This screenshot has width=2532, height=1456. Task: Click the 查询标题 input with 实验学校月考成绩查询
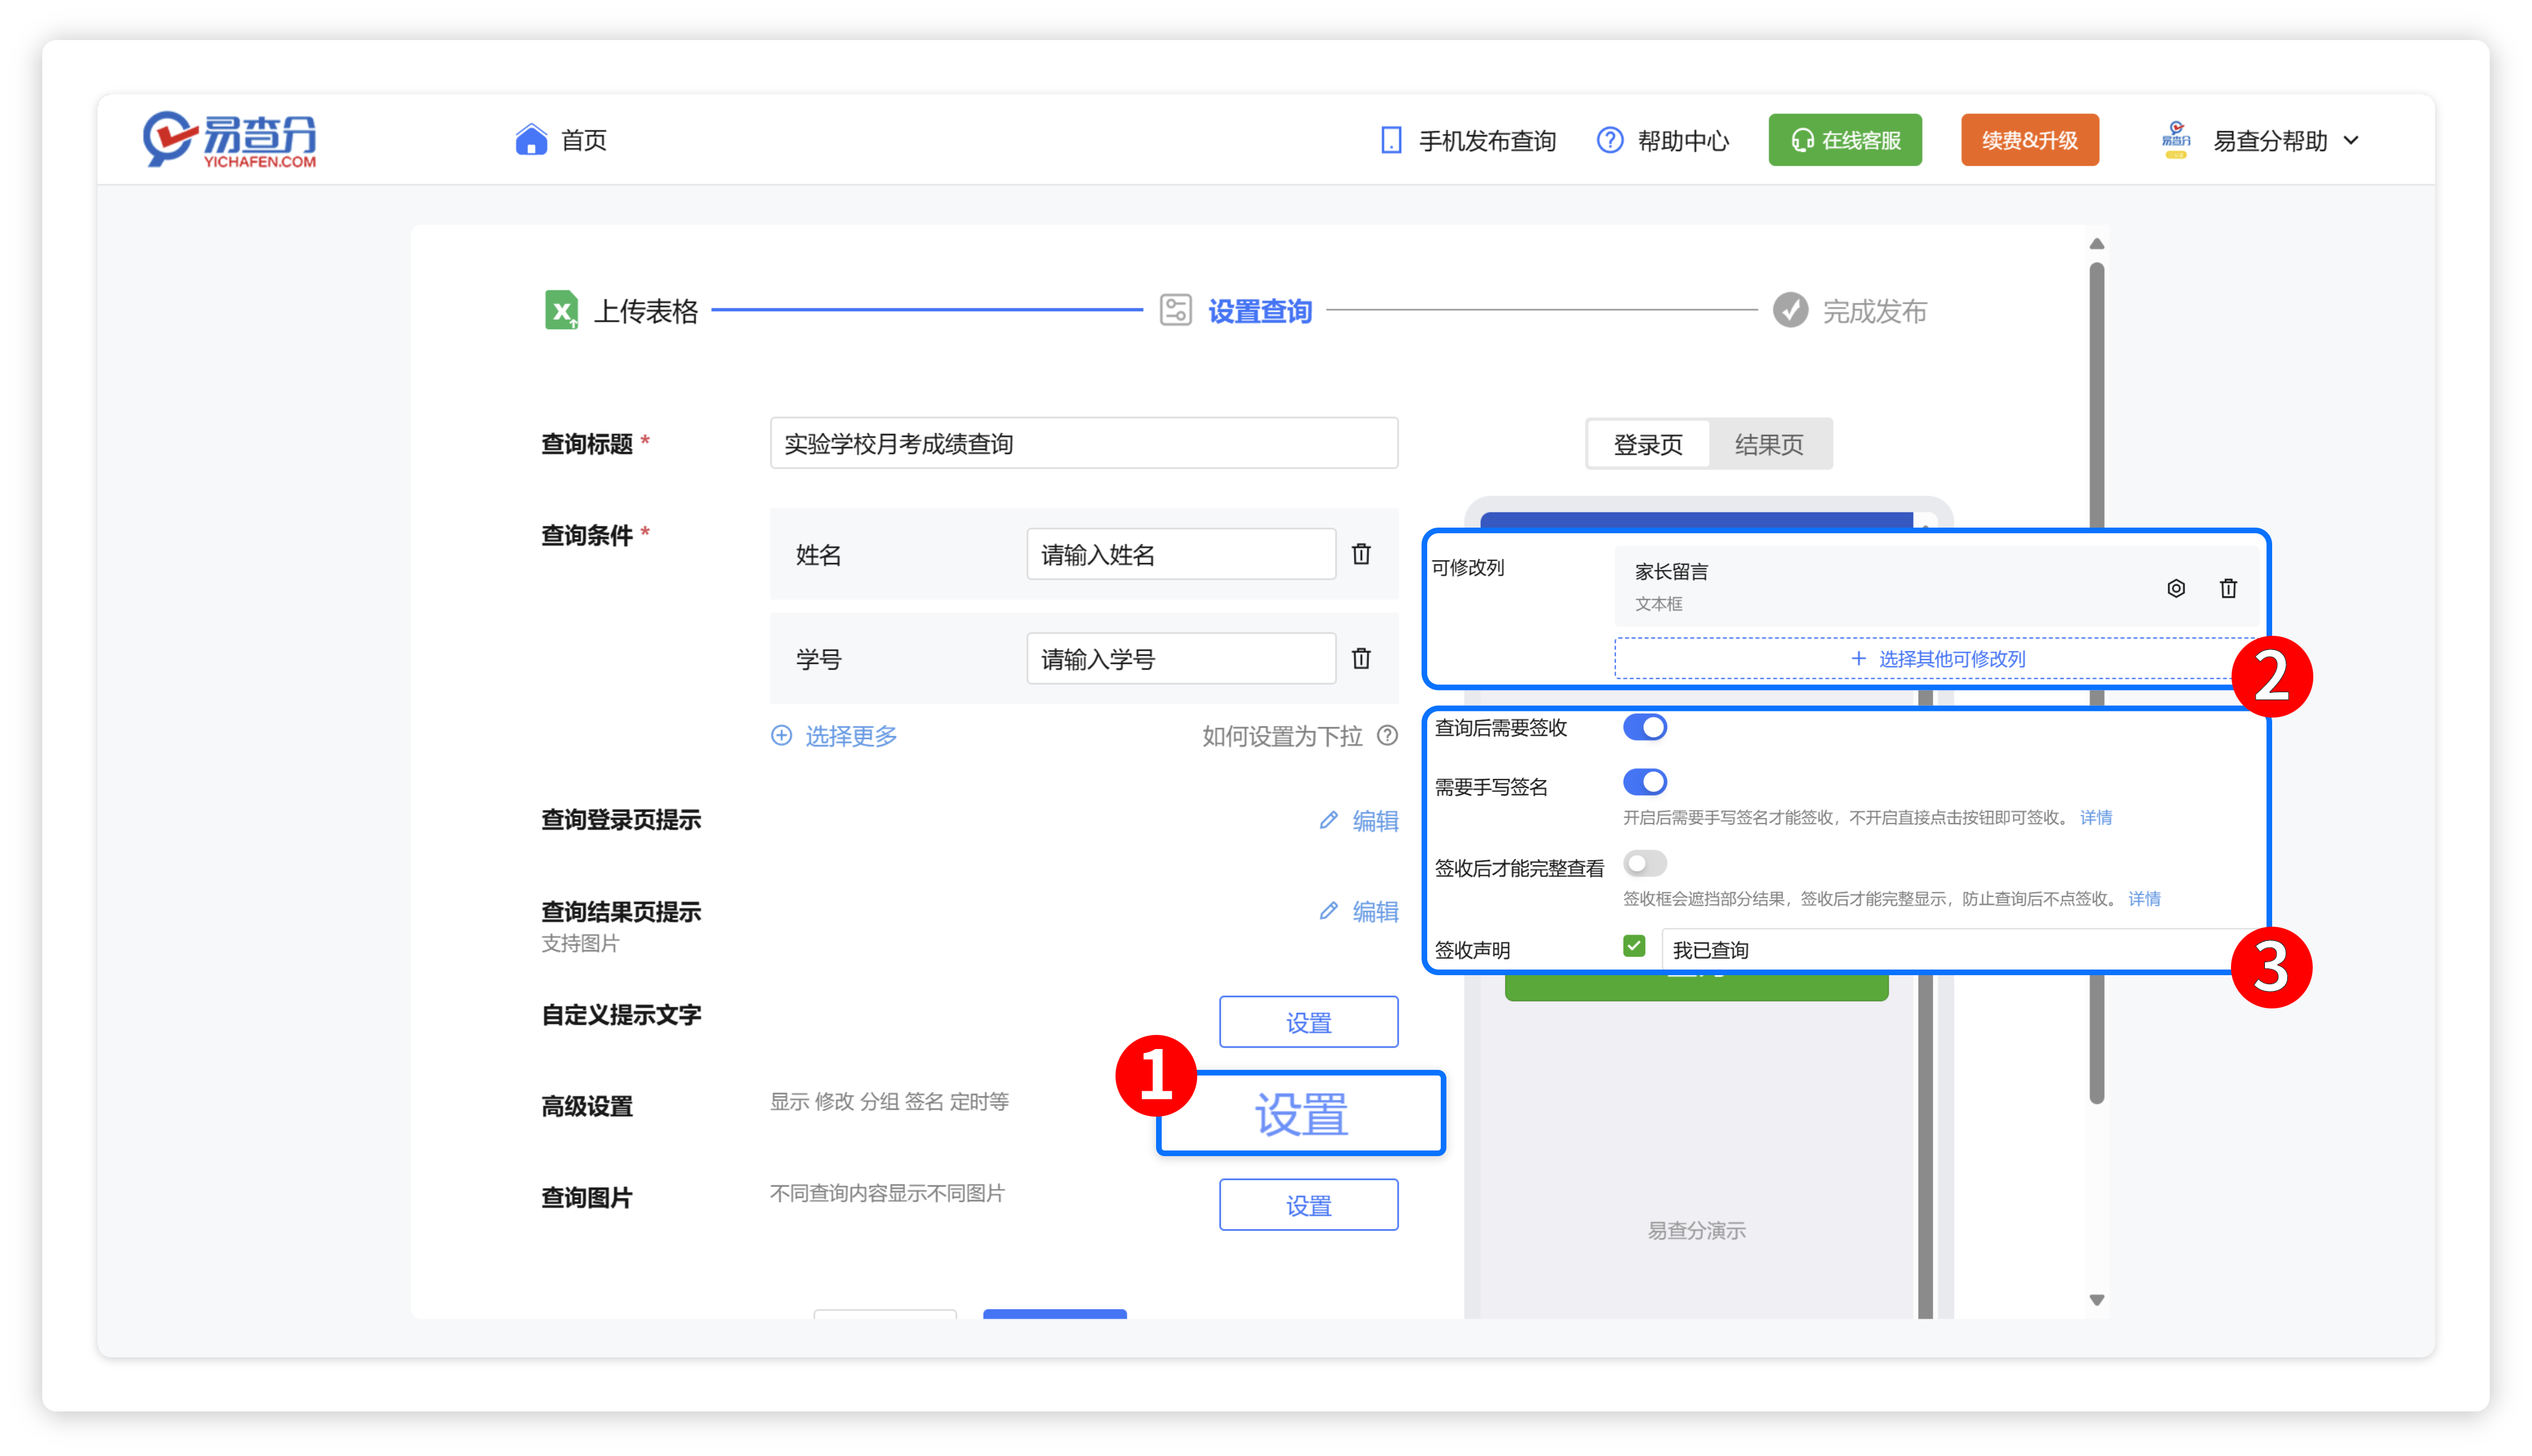[1083, 443]
